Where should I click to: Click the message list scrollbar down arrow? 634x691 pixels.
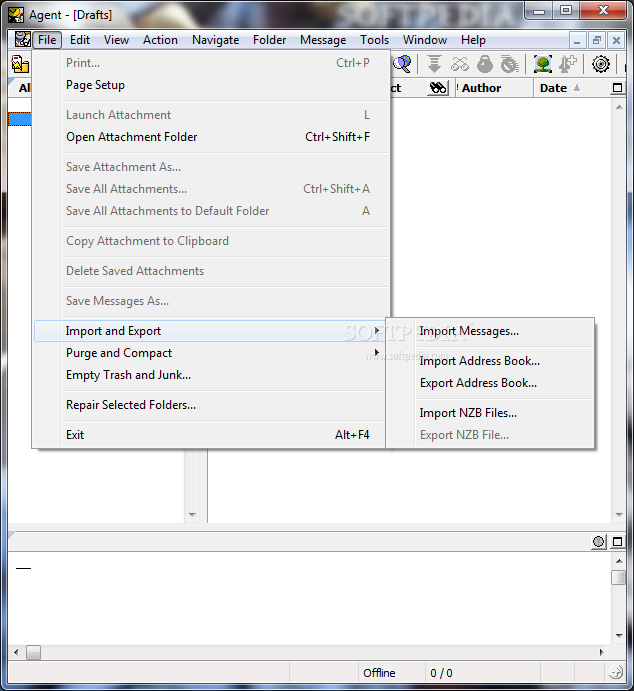pos(619,515)
